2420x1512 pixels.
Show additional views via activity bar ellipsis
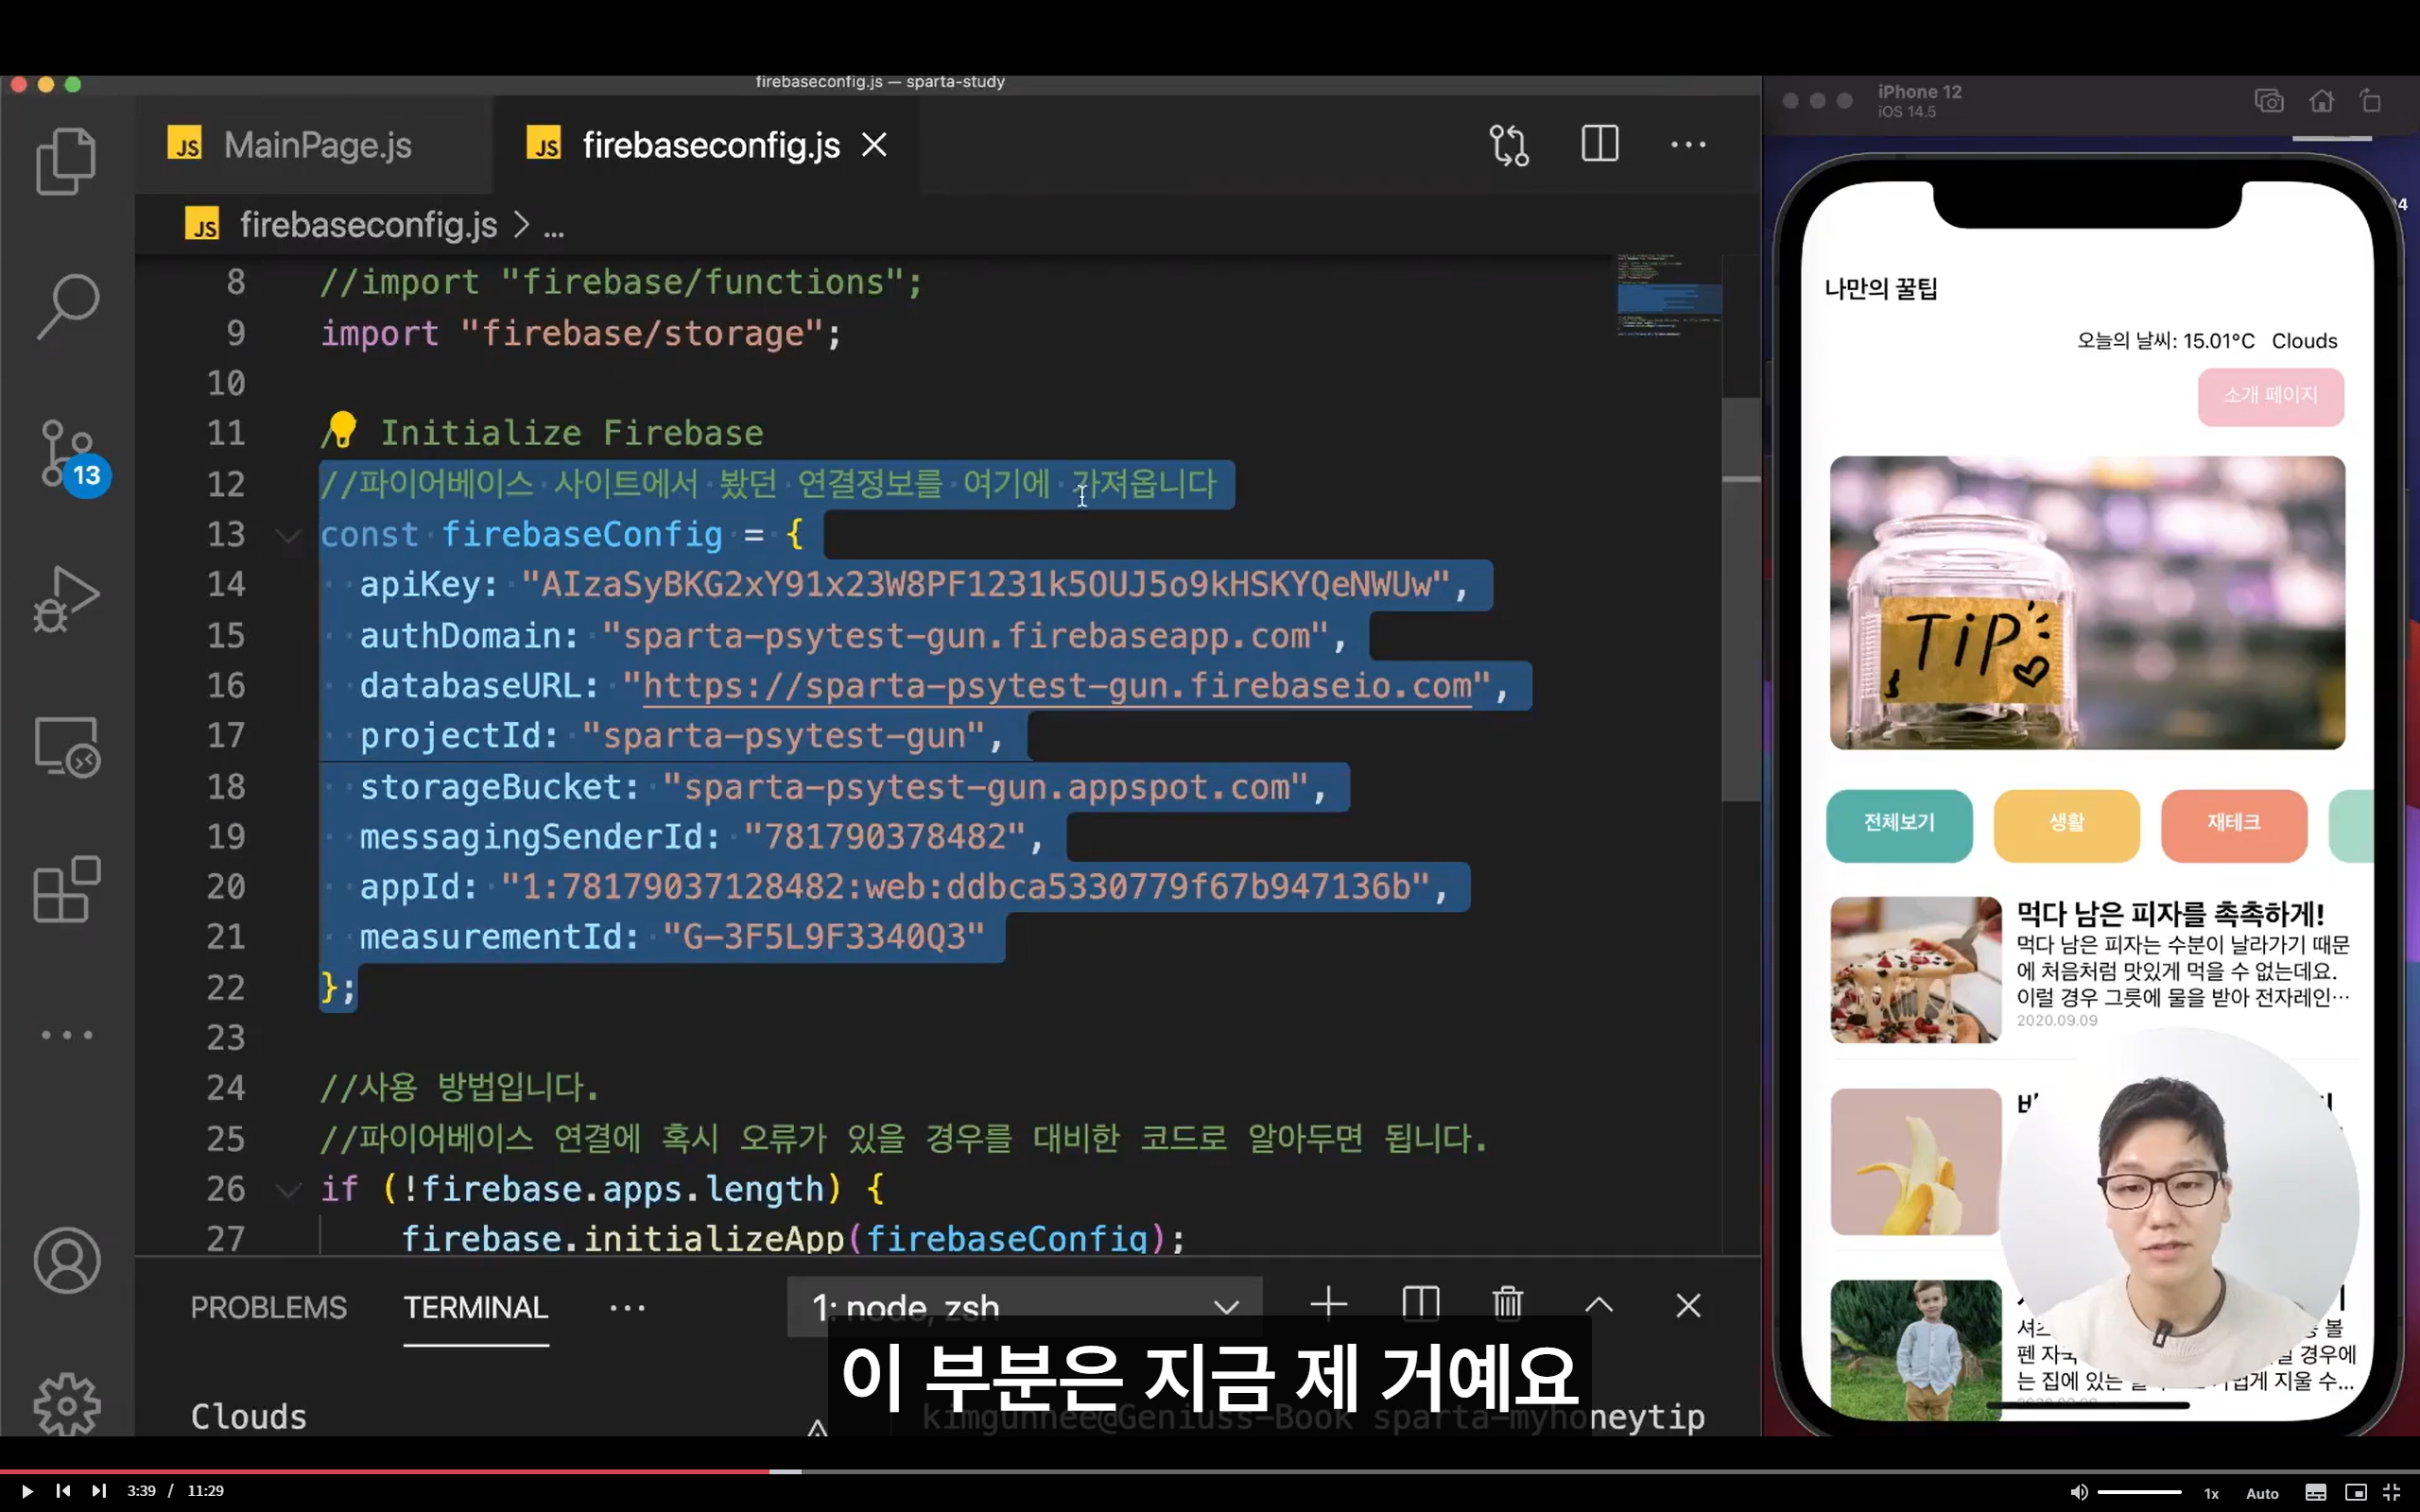66,1035
